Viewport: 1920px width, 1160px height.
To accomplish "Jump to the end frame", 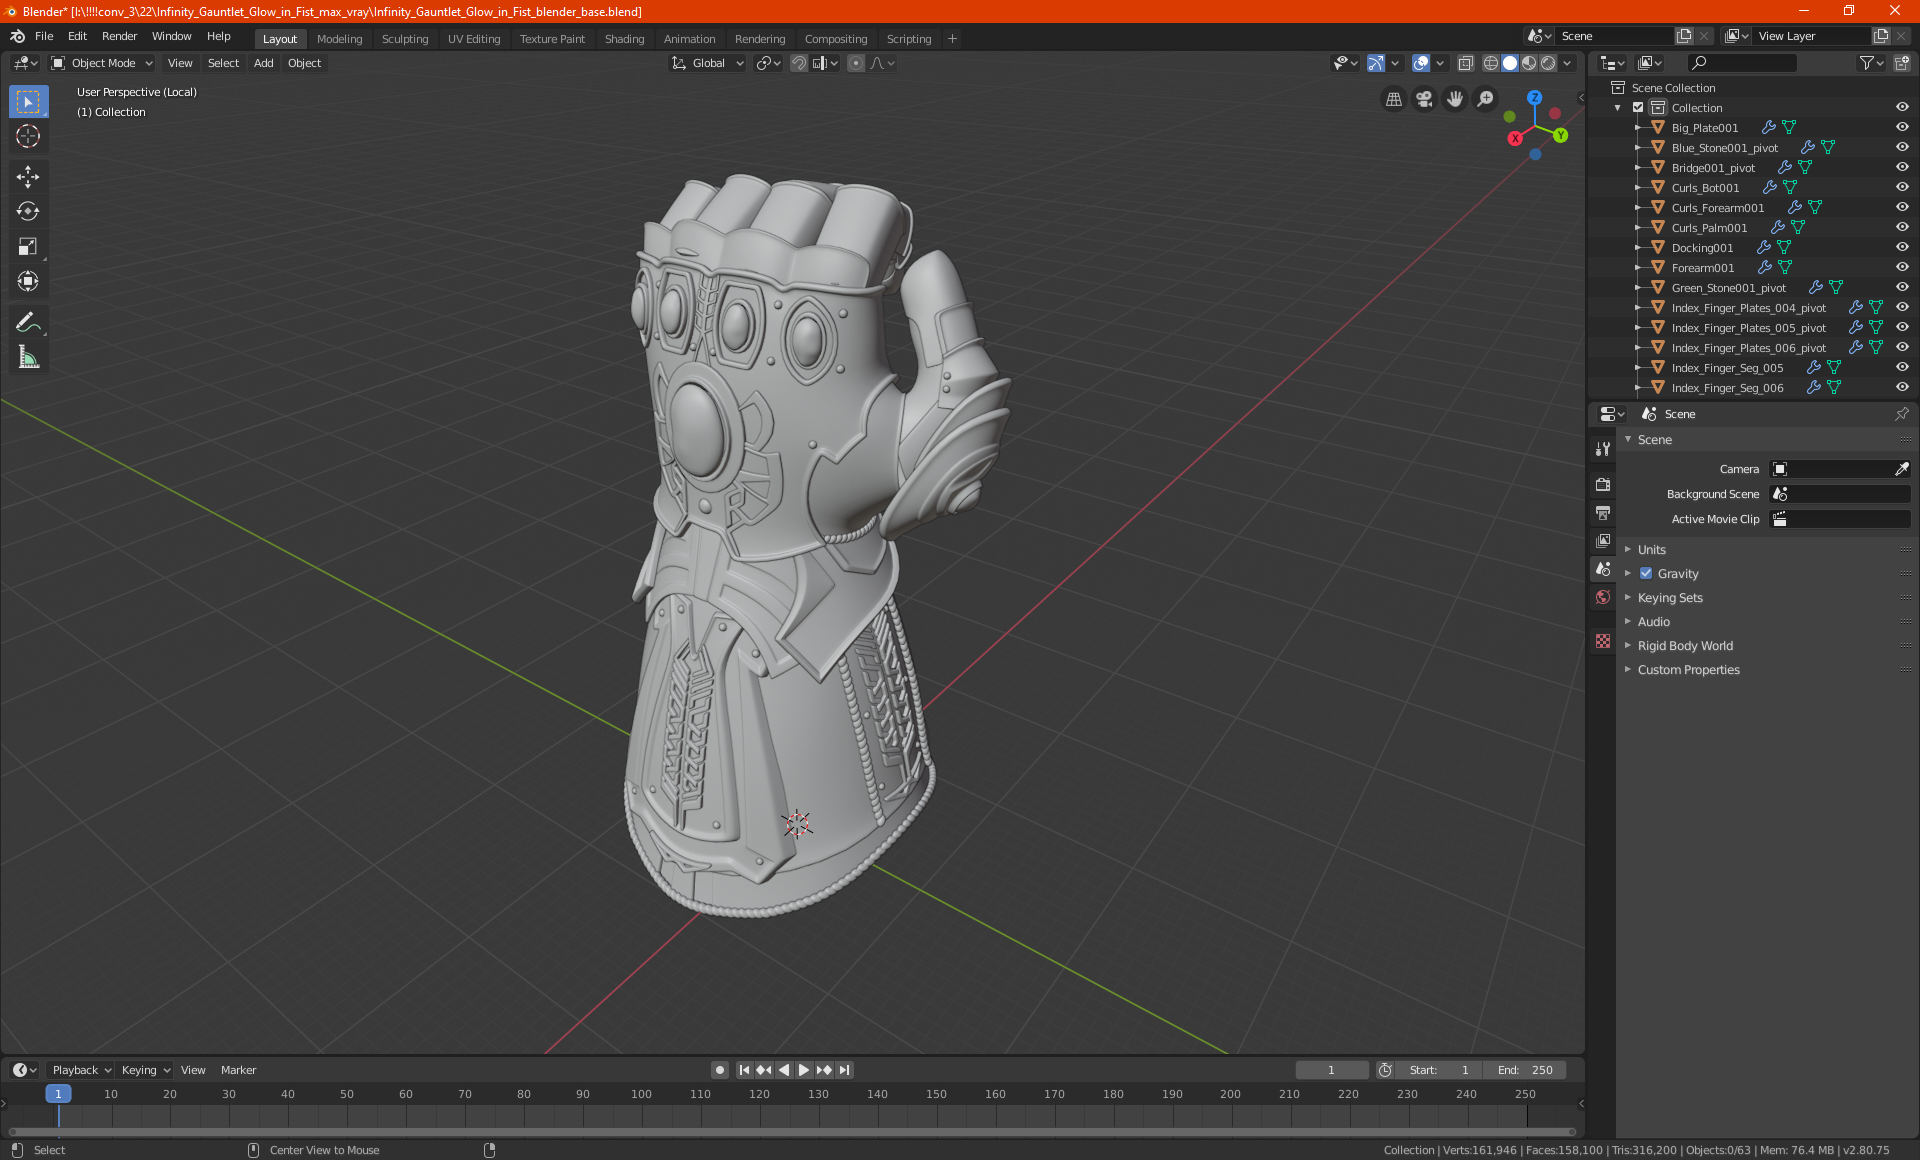I will (845, 1070).
